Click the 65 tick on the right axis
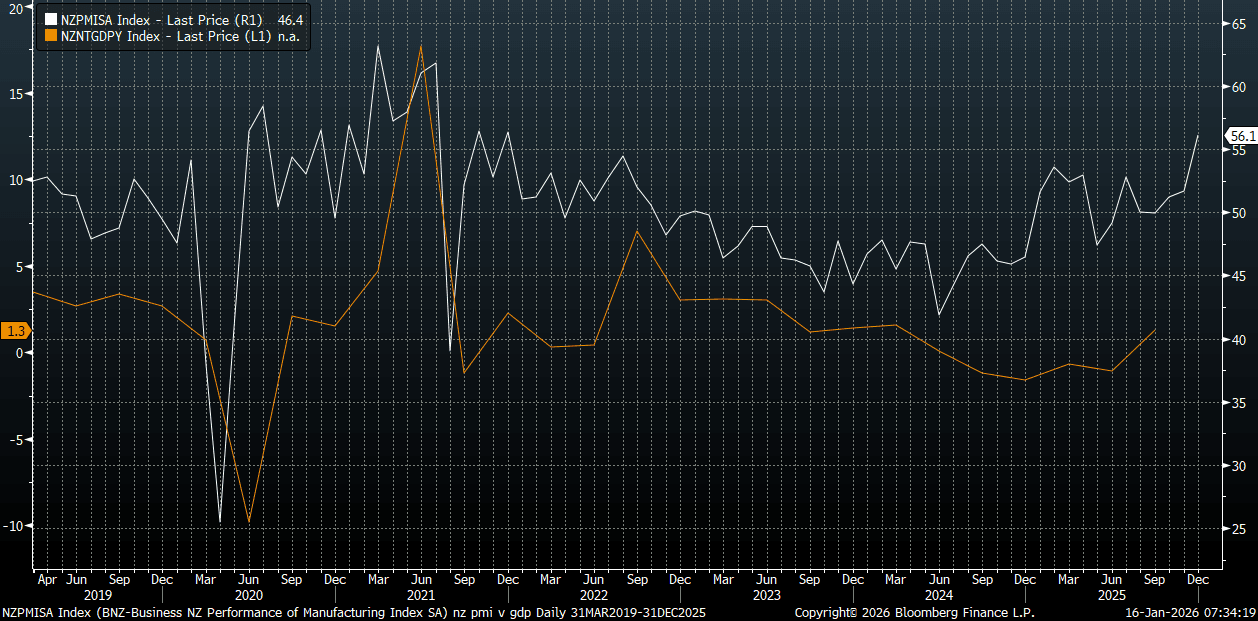 point(1236,24)
